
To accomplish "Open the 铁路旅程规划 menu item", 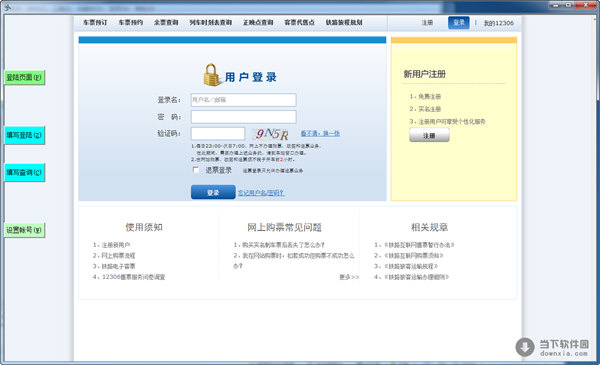I will point(344,23).
